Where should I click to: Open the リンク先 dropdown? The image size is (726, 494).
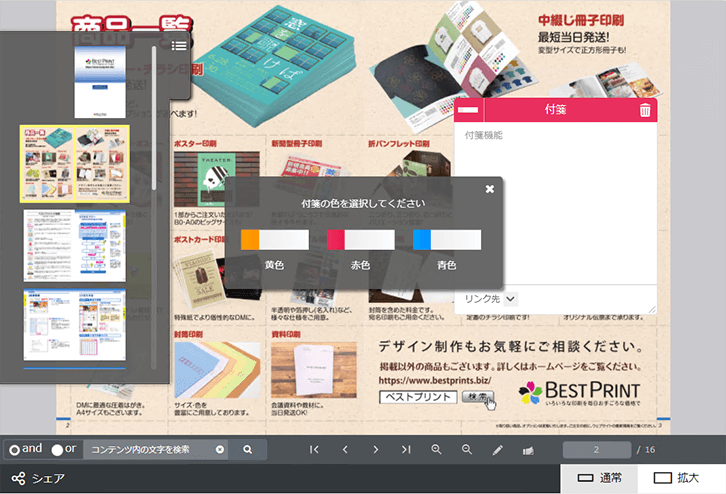490,298
